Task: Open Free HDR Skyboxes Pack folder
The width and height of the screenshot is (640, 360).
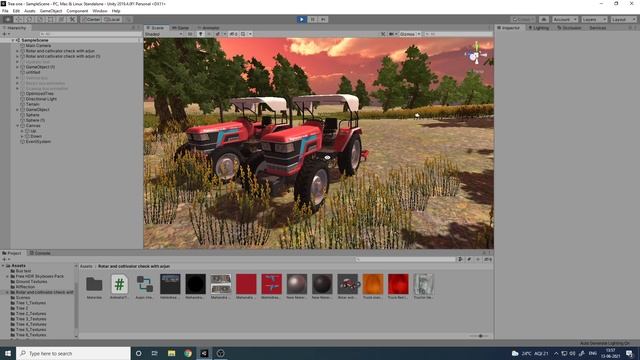Action: coord(39,276)
